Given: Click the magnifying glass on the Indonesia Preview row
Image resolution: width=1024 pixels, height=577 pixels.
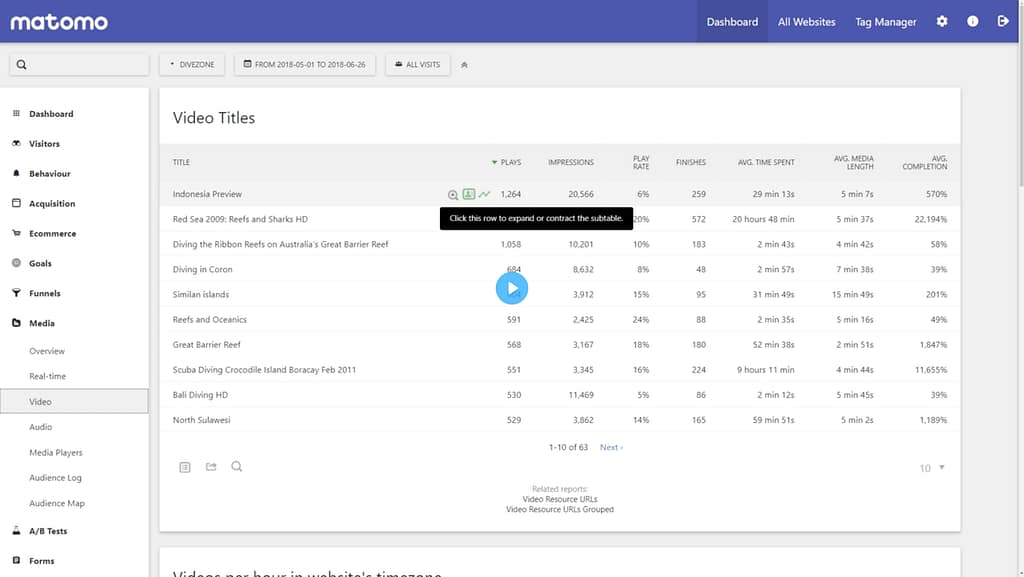Looking at the screenshot, I should coord(452,193).
